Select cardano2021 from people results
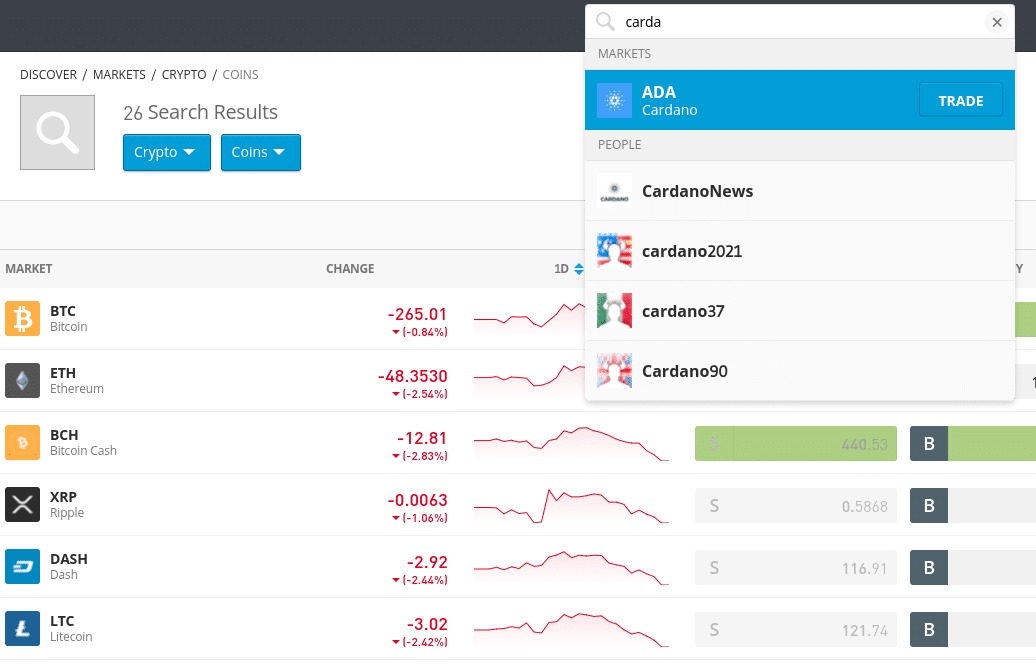 pyautogui.click(x=799, y=251)
